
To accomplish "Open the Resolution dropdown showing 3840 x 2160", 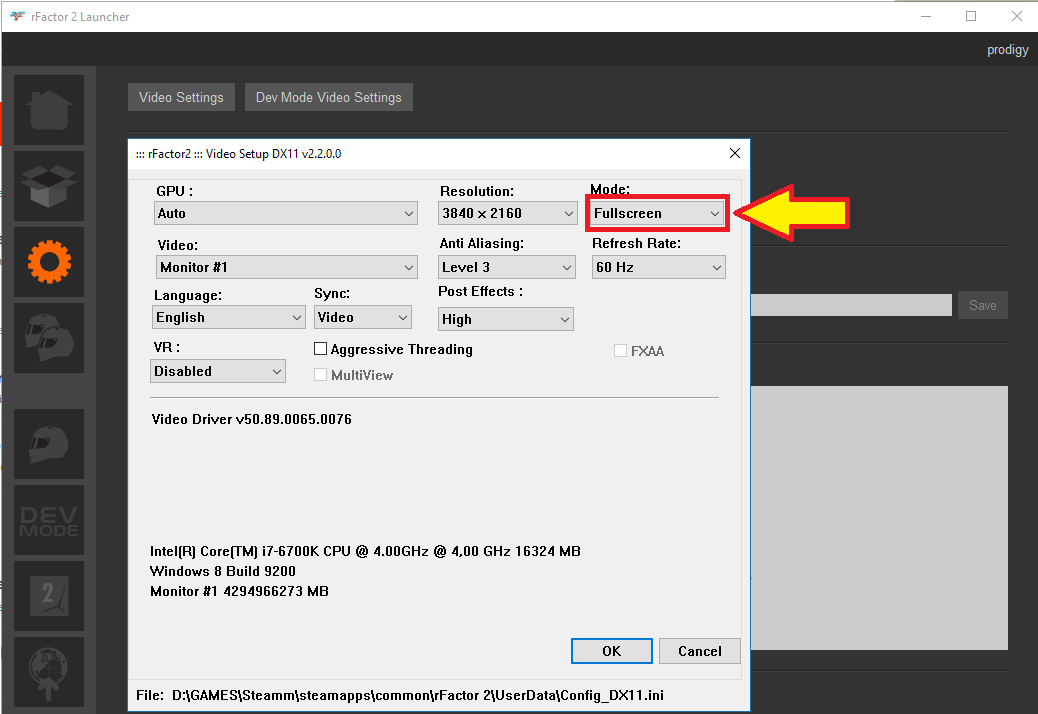I will tap(508, 213).
